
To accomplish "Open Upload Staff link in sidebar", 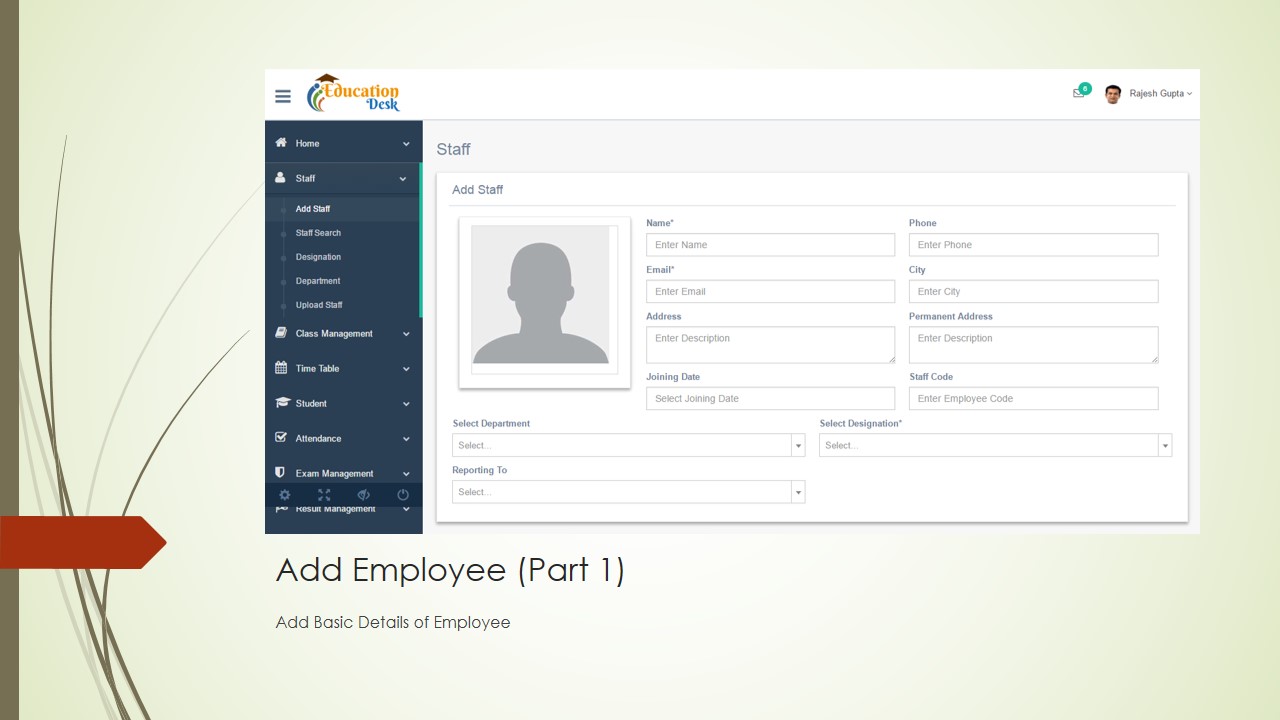I will pyautogui.click(x=319, y=305).
